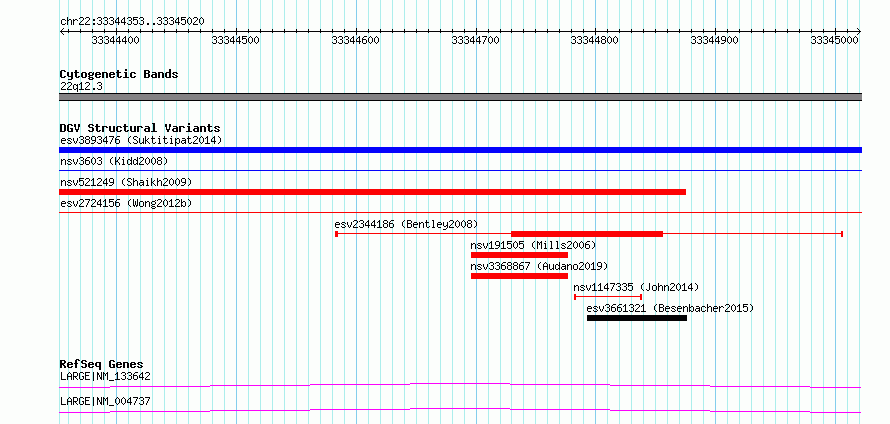Click the nsv3368867 (Audano2019) label
The height and width of the screenshot is (424, 890).
pyautogui.click(x=539, y=266)
